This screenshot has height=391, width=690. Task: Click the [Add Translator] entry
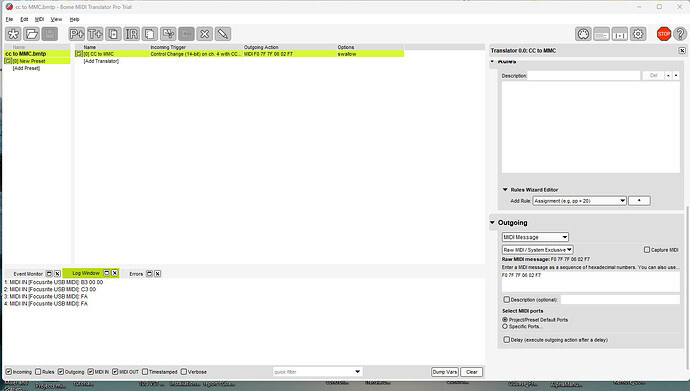click(x=101, y=61)
